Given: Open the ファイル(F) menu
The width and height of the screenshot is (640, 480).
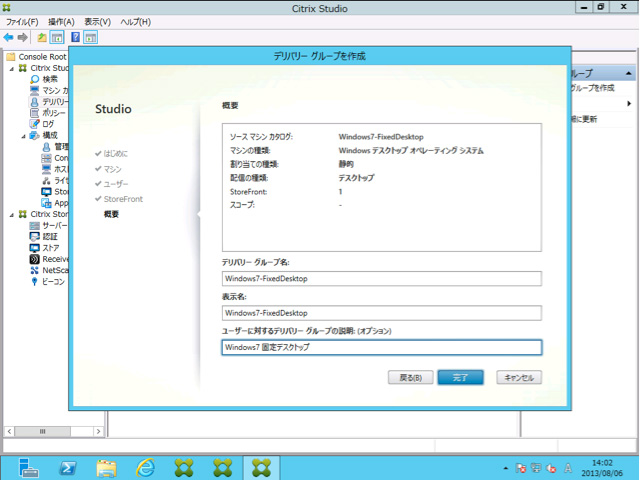Looking at the screenshot, I should 22,22.
